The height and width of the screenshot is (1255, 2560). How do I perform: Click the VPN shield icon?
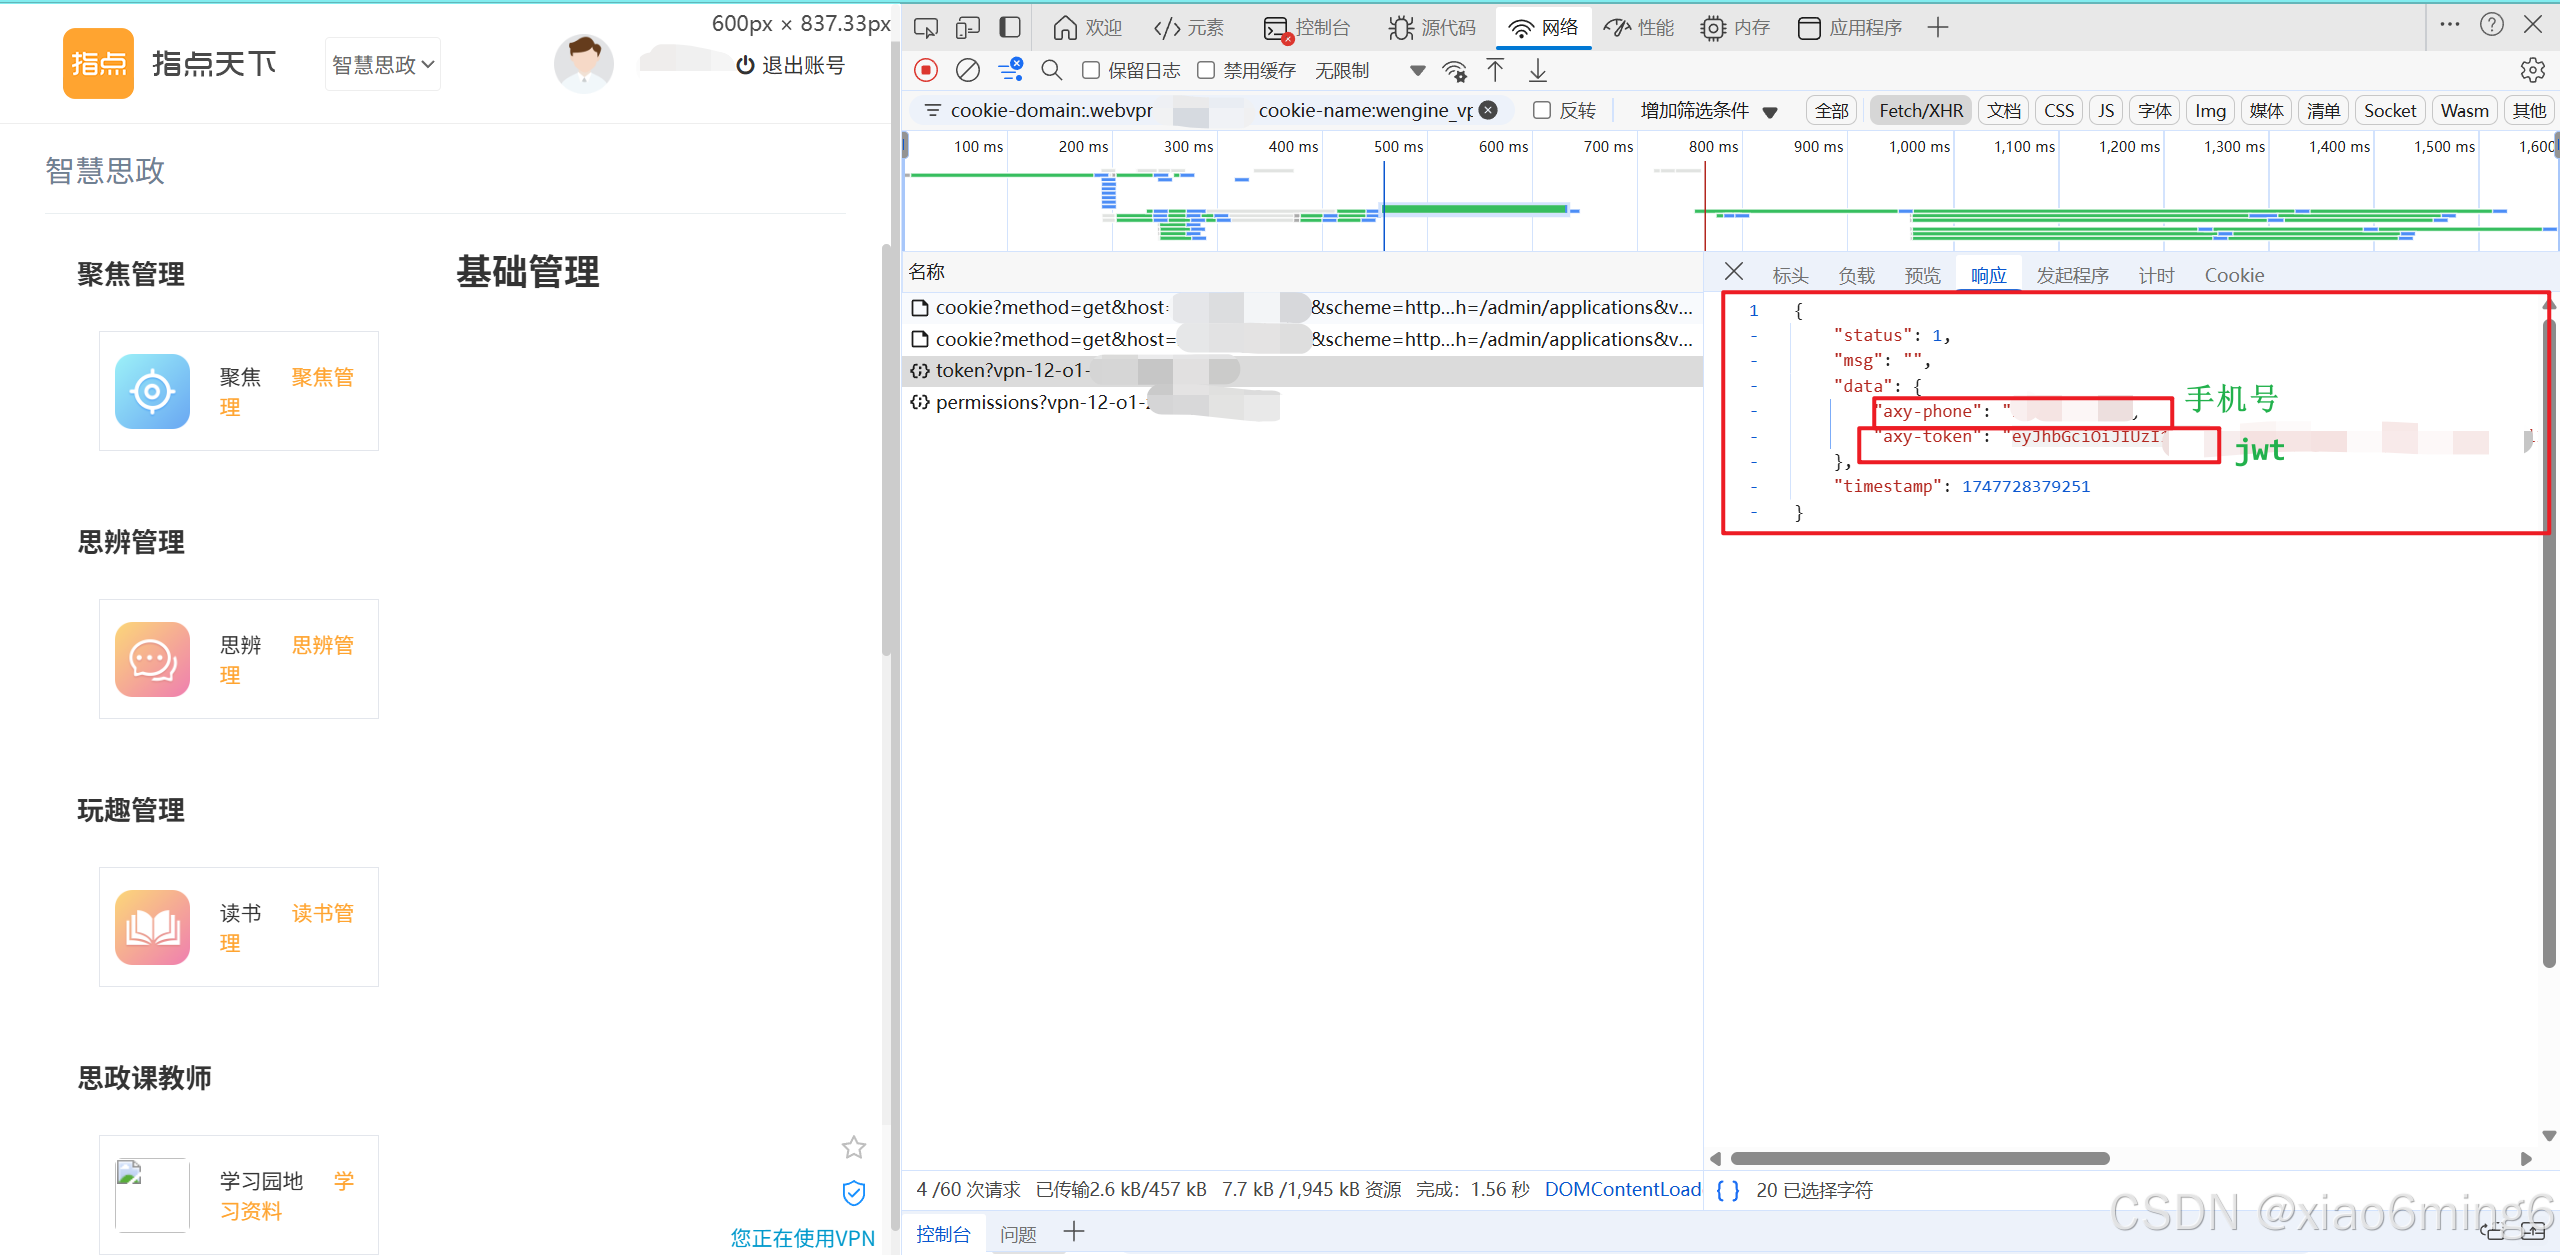853,1192
